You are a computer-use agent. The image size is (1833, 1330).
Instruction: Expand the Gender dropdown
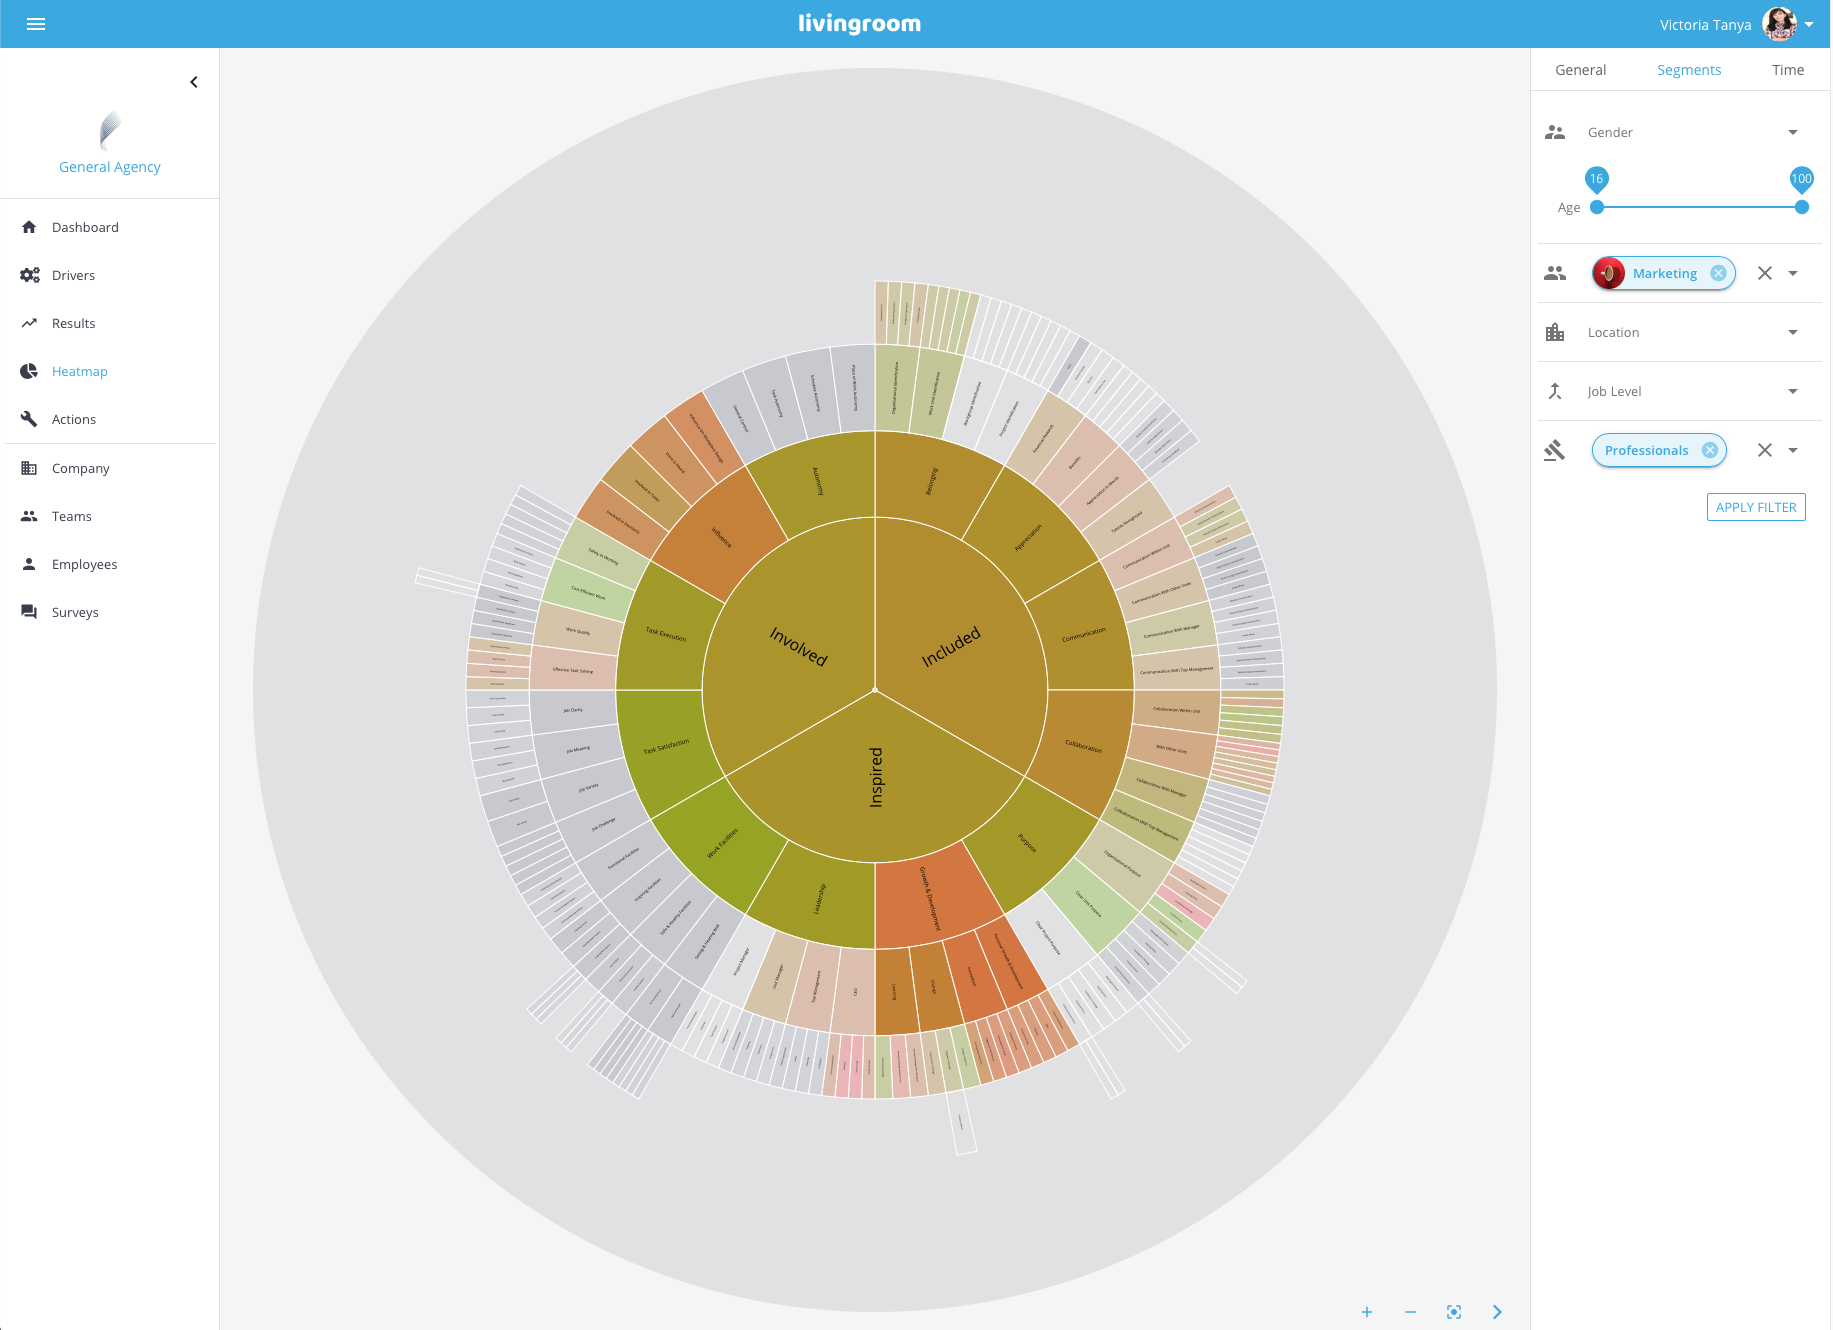click(x=1793, y=132)
